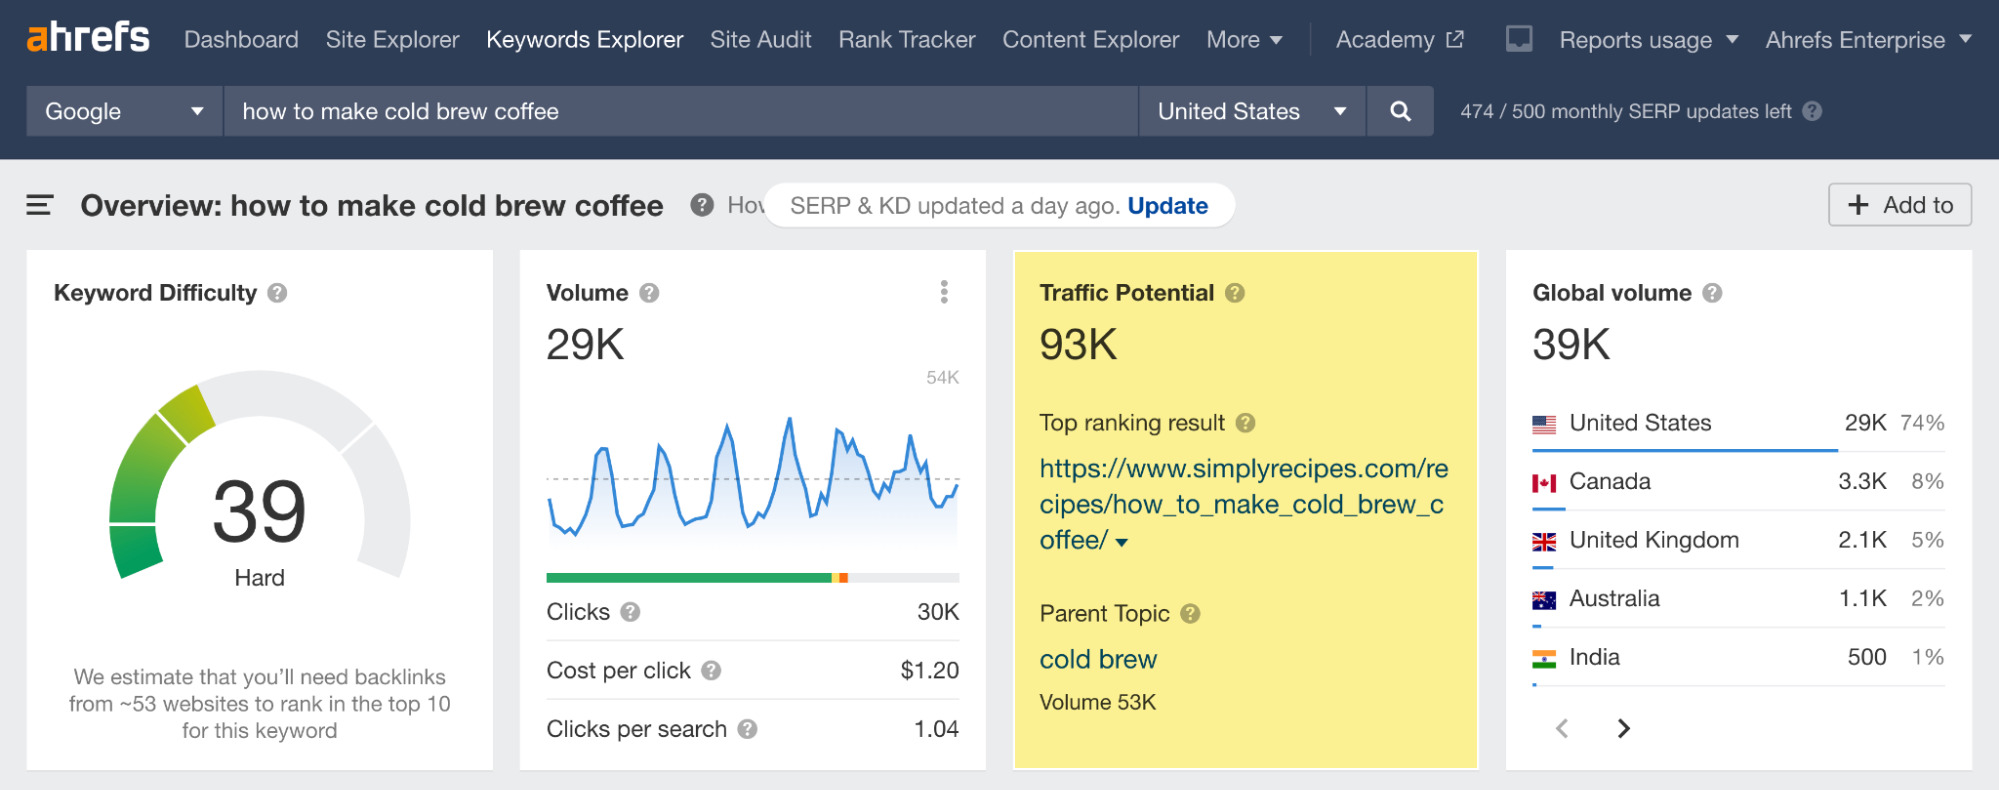1999x790 pixels.
Task: Click the Add to button
Action: 1900,205
